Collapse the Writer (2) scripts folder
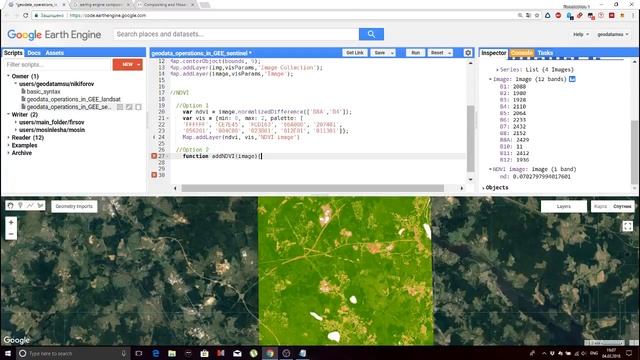The image size is (640, 360). click(x=9, y=114)
